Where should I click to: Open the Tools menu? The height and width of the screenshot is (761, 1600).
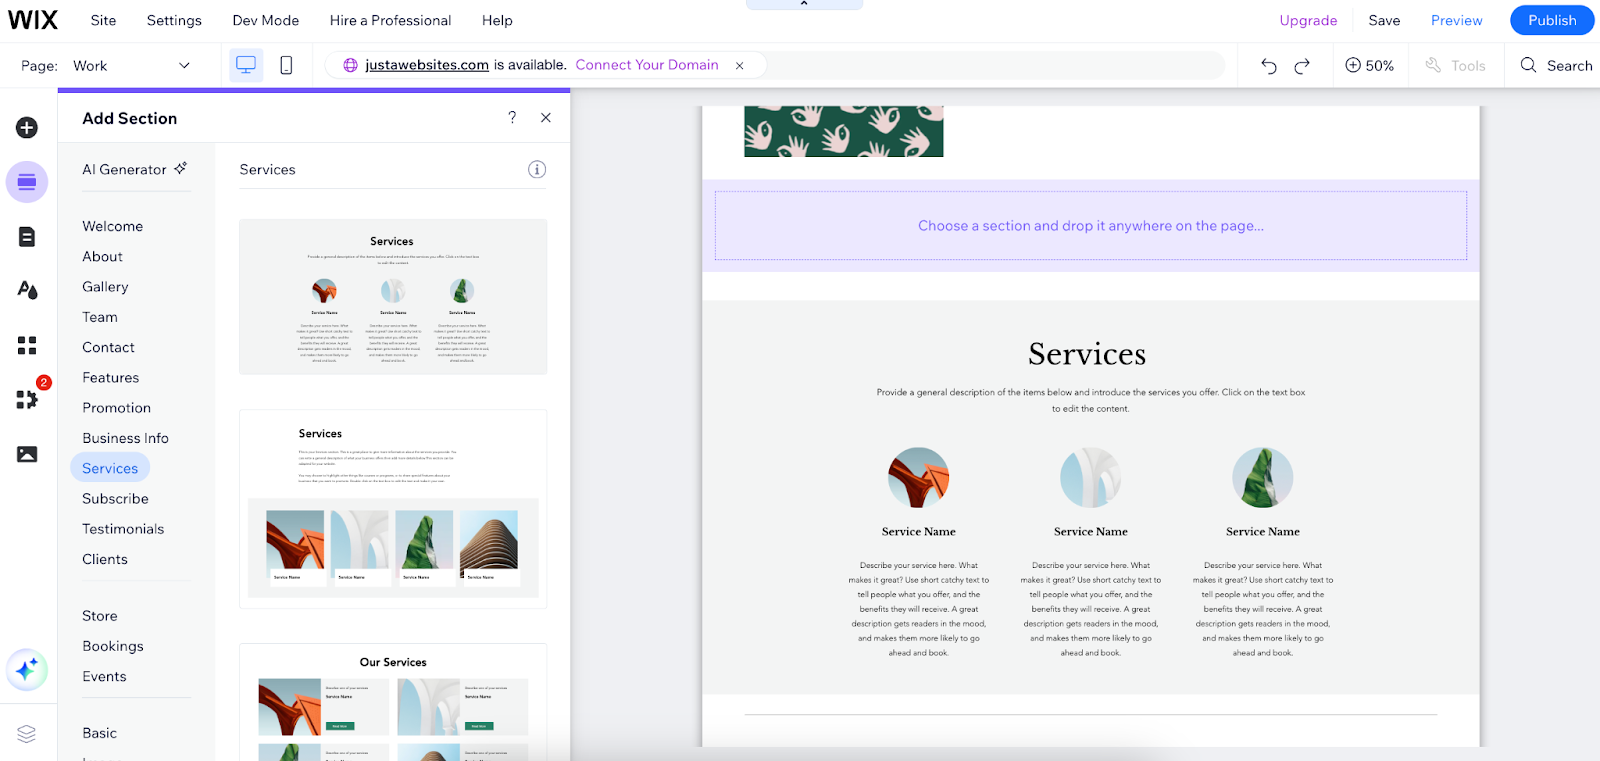pos(1455,65)
